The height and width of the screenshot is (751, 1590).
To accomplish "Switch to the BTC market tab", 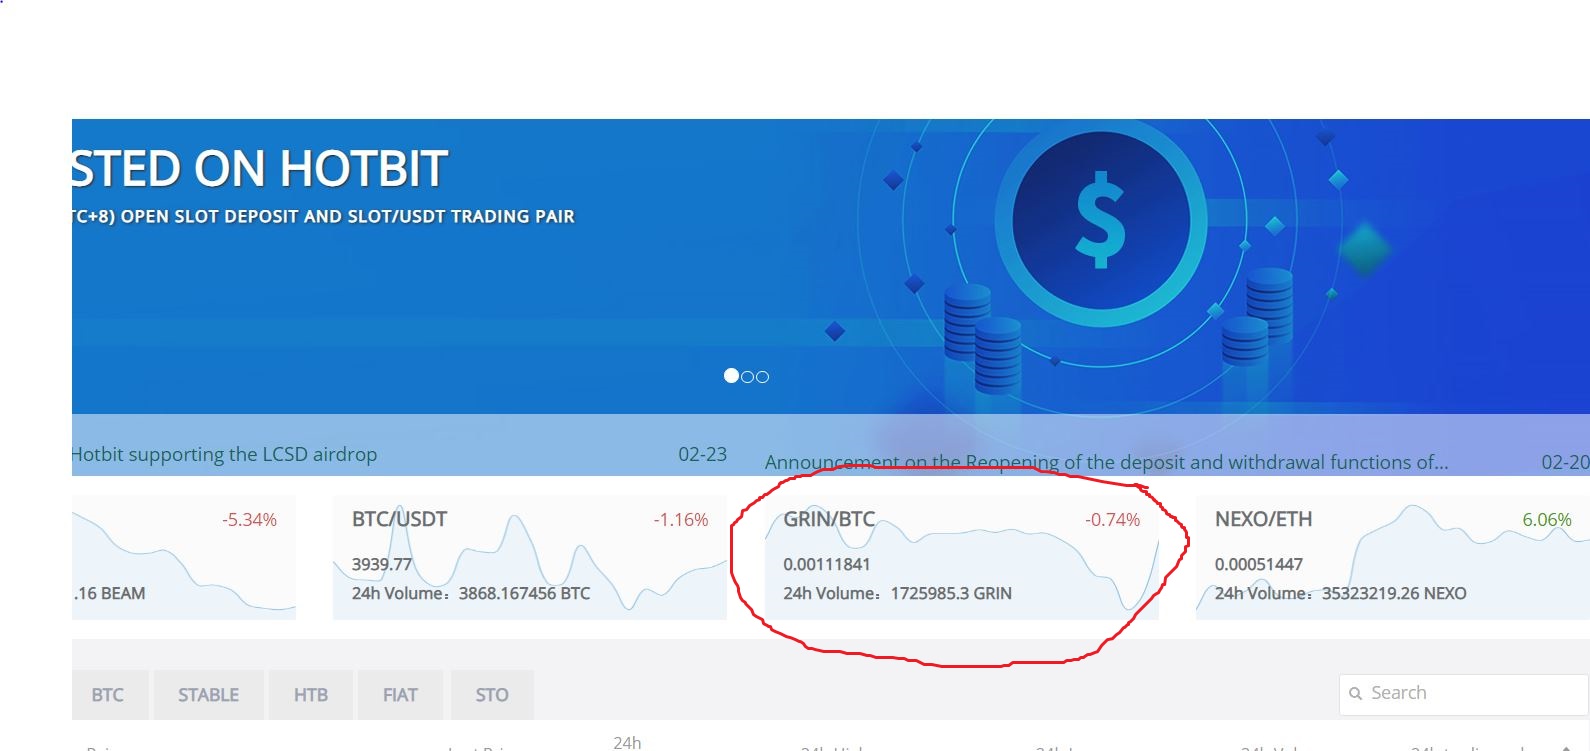I will point(108,695).
